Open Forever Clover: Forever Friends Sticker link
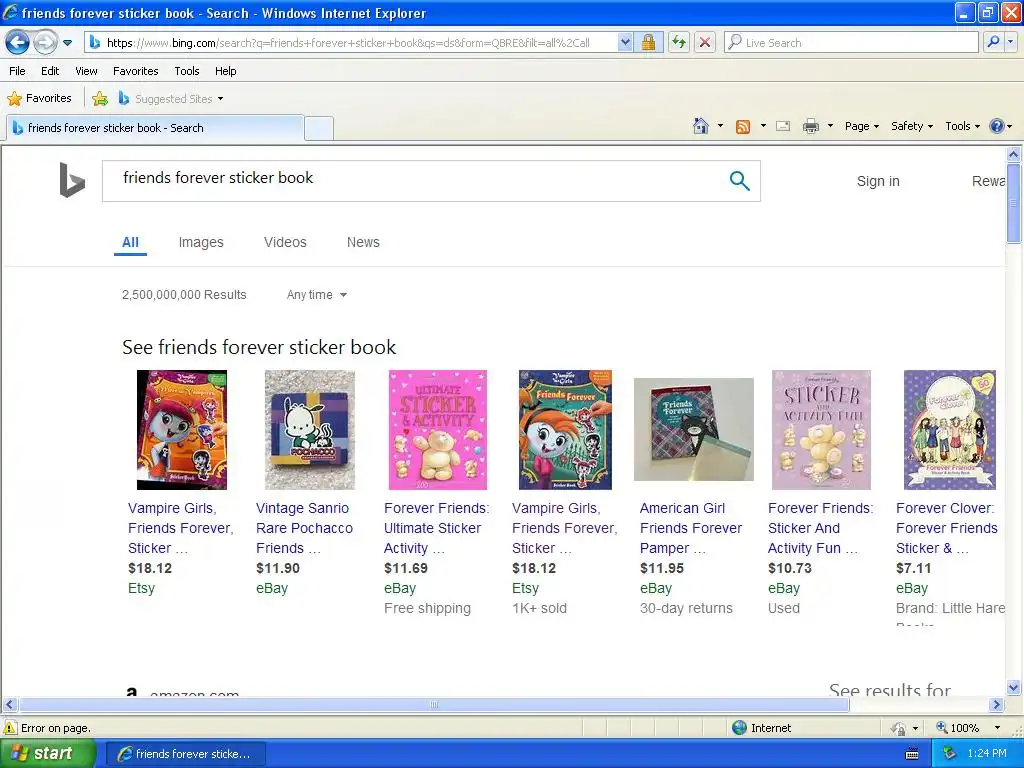Viewport: 1024px width, 768px height. click(947, 528)
